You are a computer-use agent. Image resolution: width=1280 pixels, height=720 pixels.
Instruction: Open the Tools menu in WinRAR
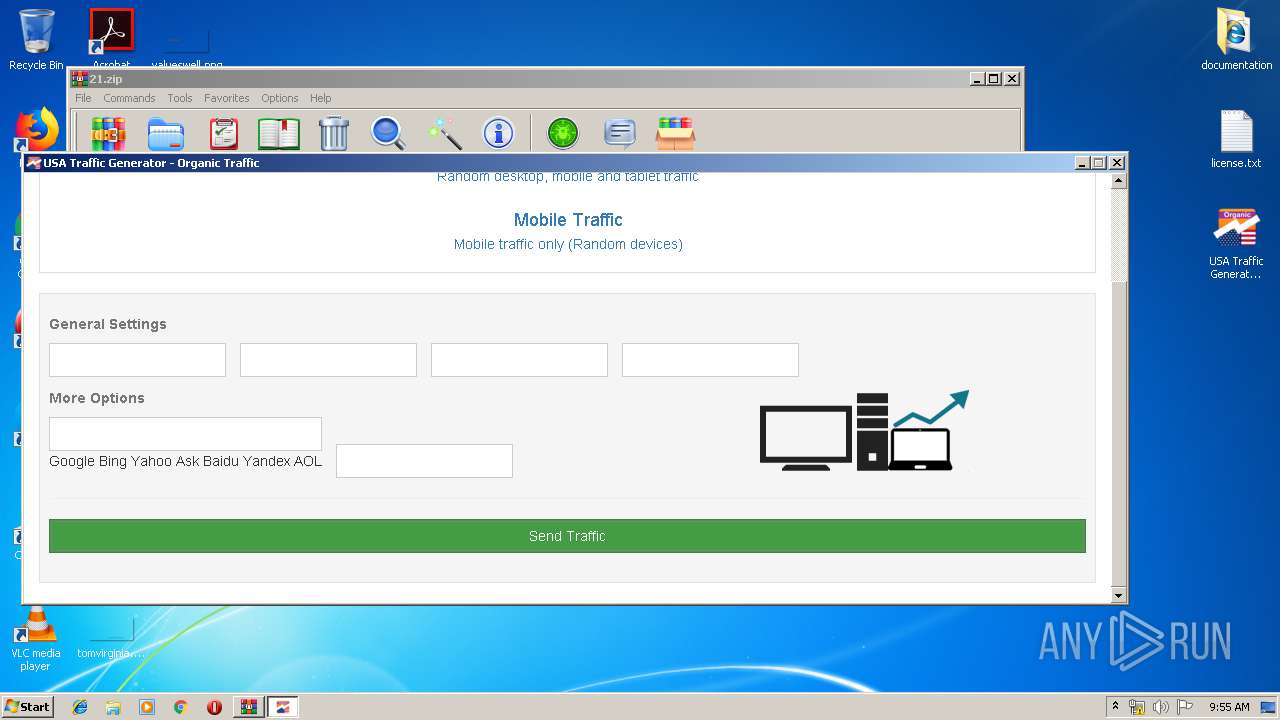tap(180, 98)
